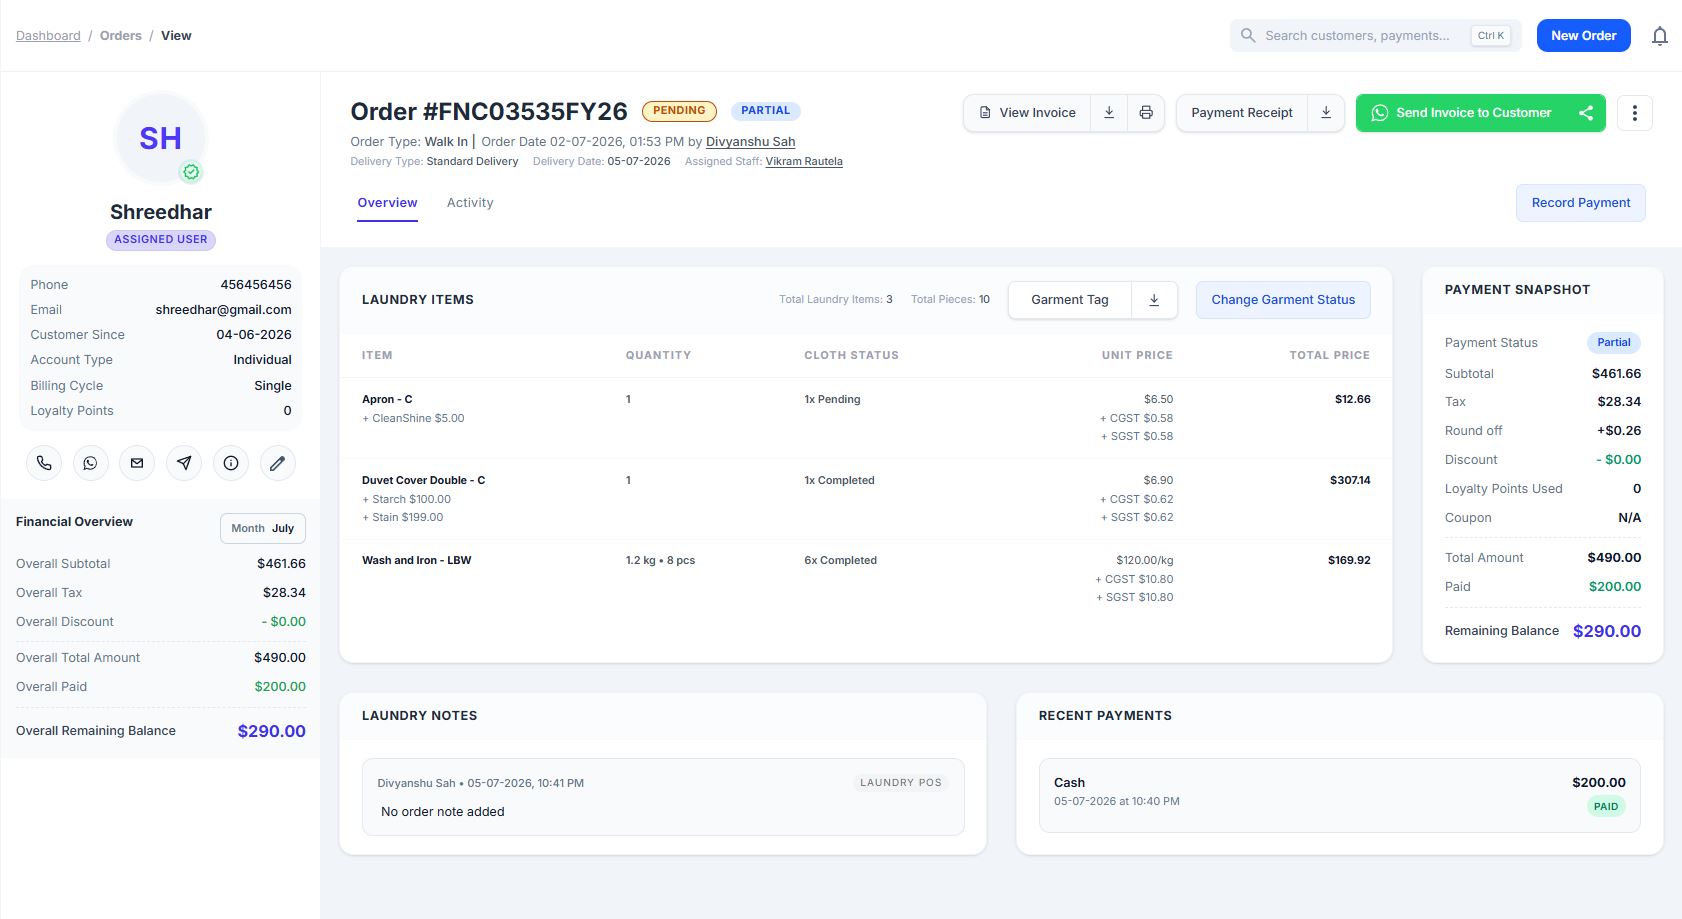Click the search magnifier icon

tap(1248, 36)
